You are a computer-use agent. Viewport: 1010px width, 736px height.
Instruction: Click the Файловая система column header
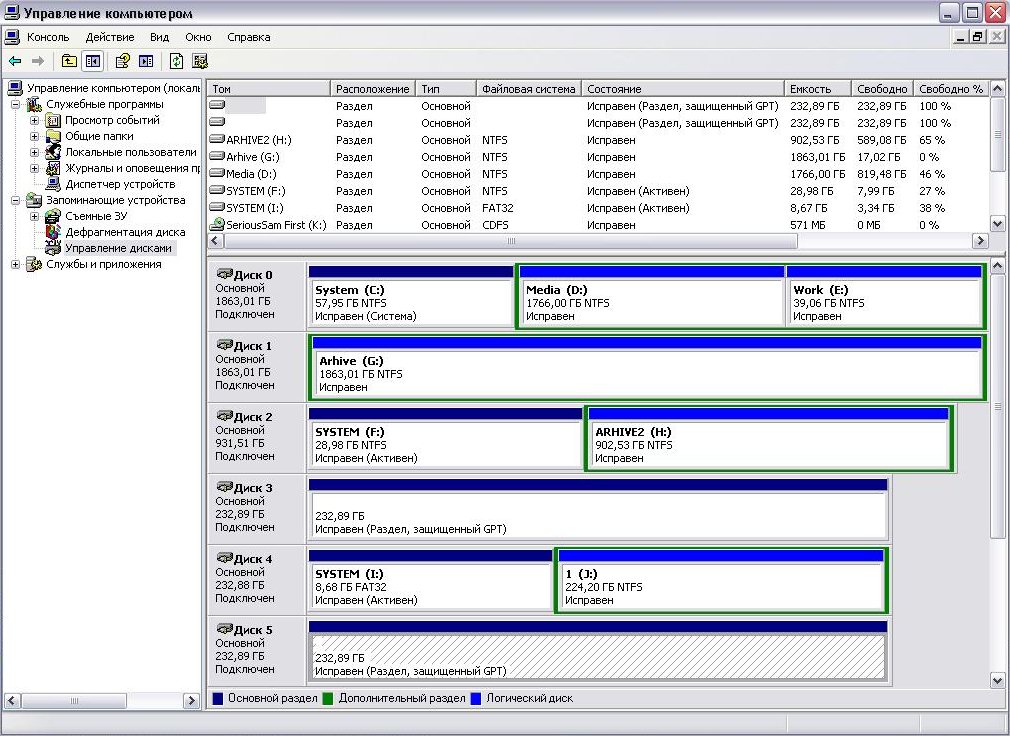[x=528, y=89]
